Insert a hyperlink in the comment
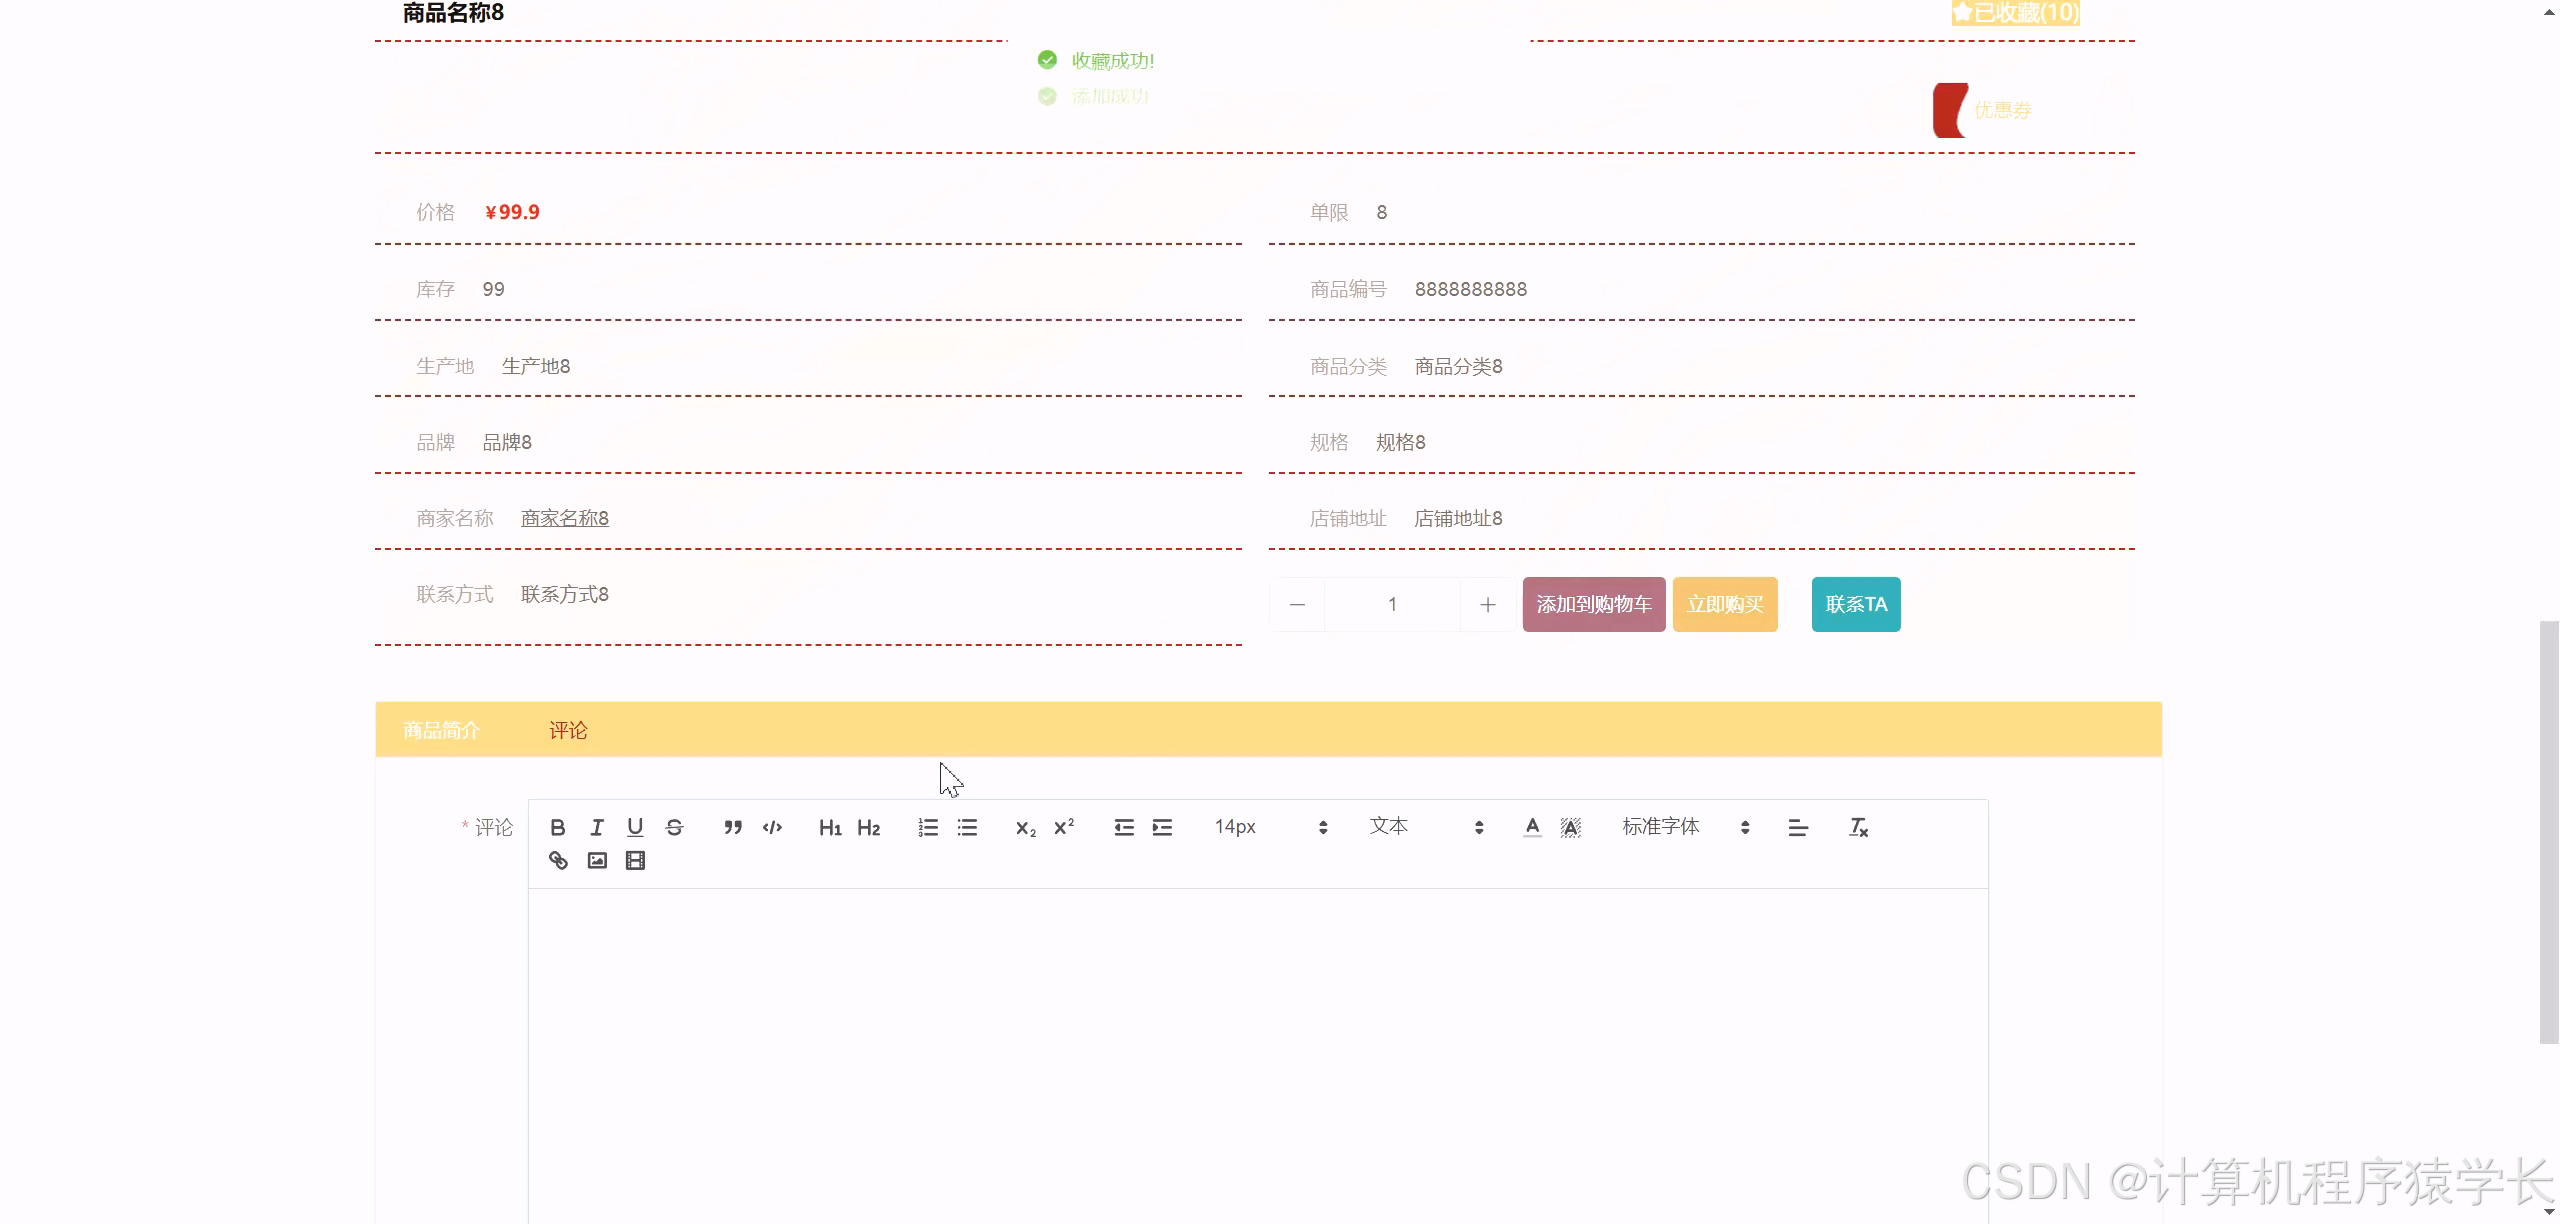 [558, 860]
